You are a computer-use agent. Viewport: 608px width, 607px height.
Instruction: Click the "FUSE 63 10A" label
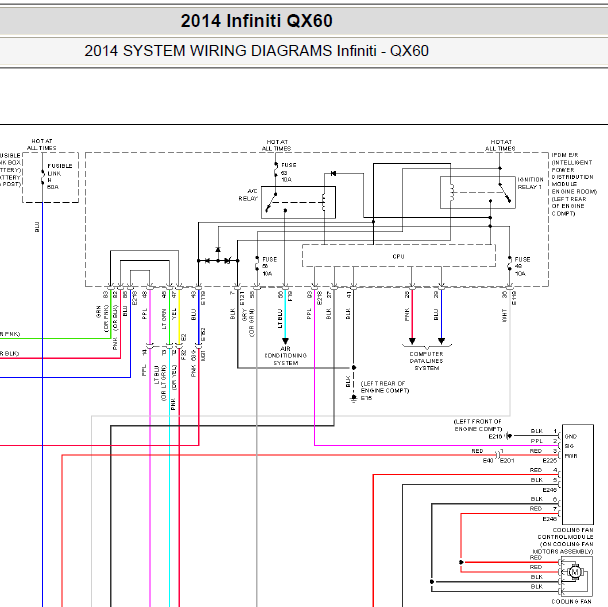(x=288, y=172)
